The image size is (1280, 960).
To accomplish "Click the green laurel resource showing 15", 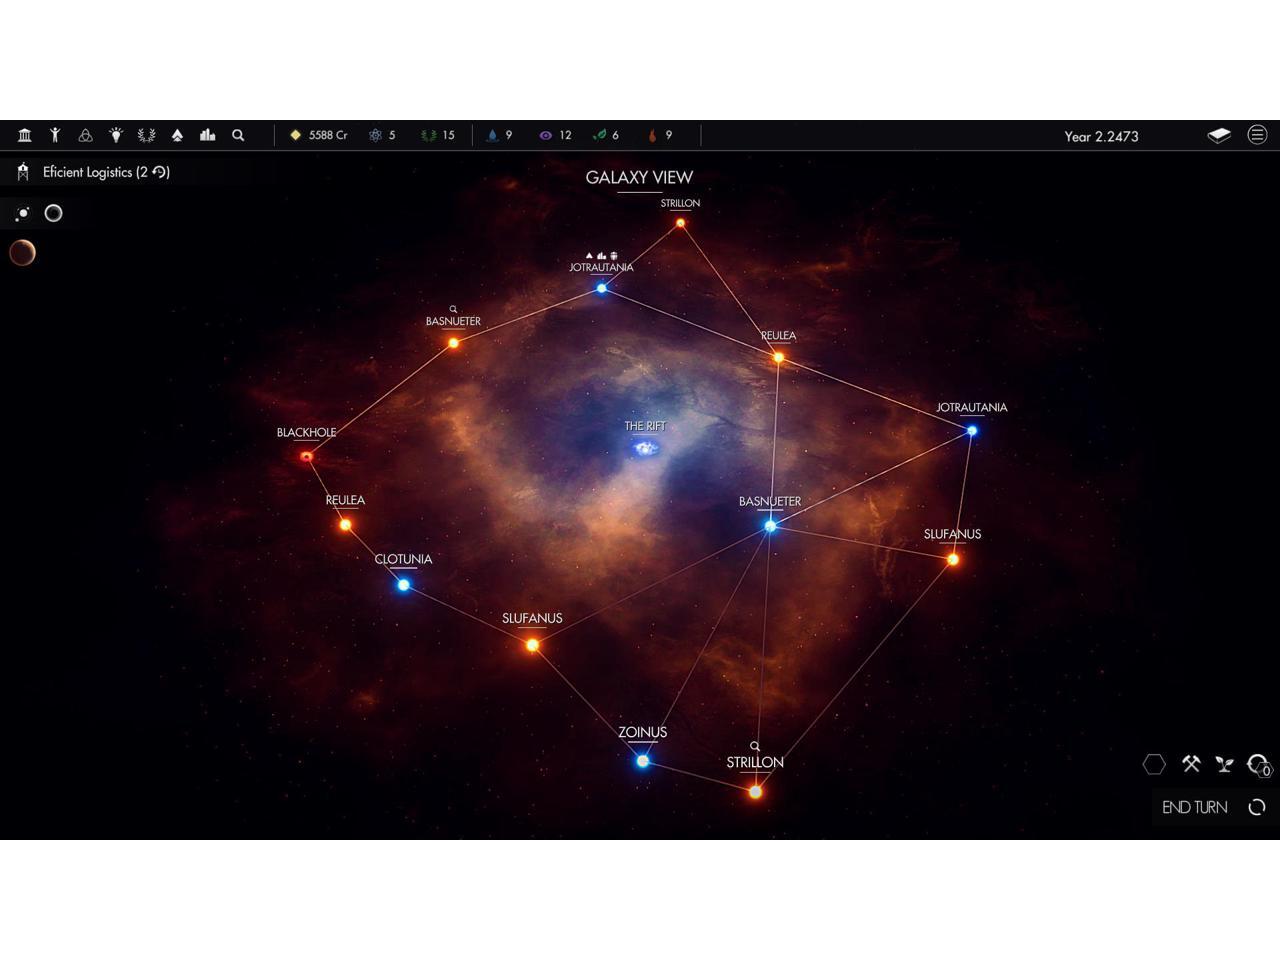I will (x=438, y=135).
